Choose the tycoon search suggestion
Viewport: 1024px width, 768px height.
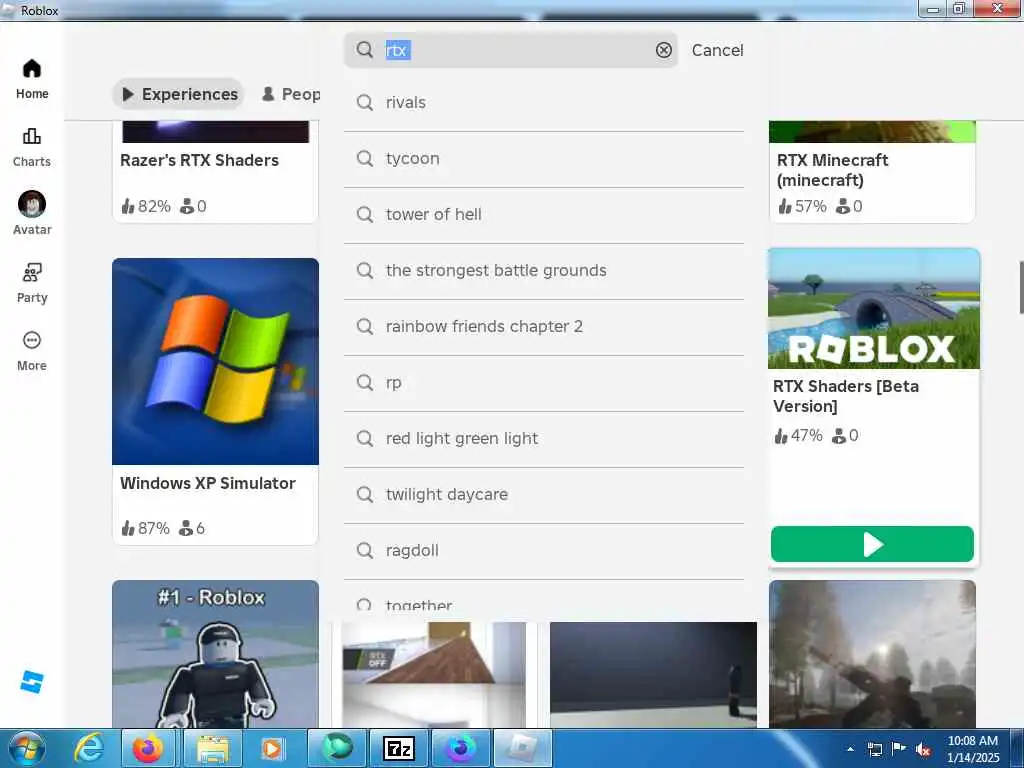click(543, 159)
